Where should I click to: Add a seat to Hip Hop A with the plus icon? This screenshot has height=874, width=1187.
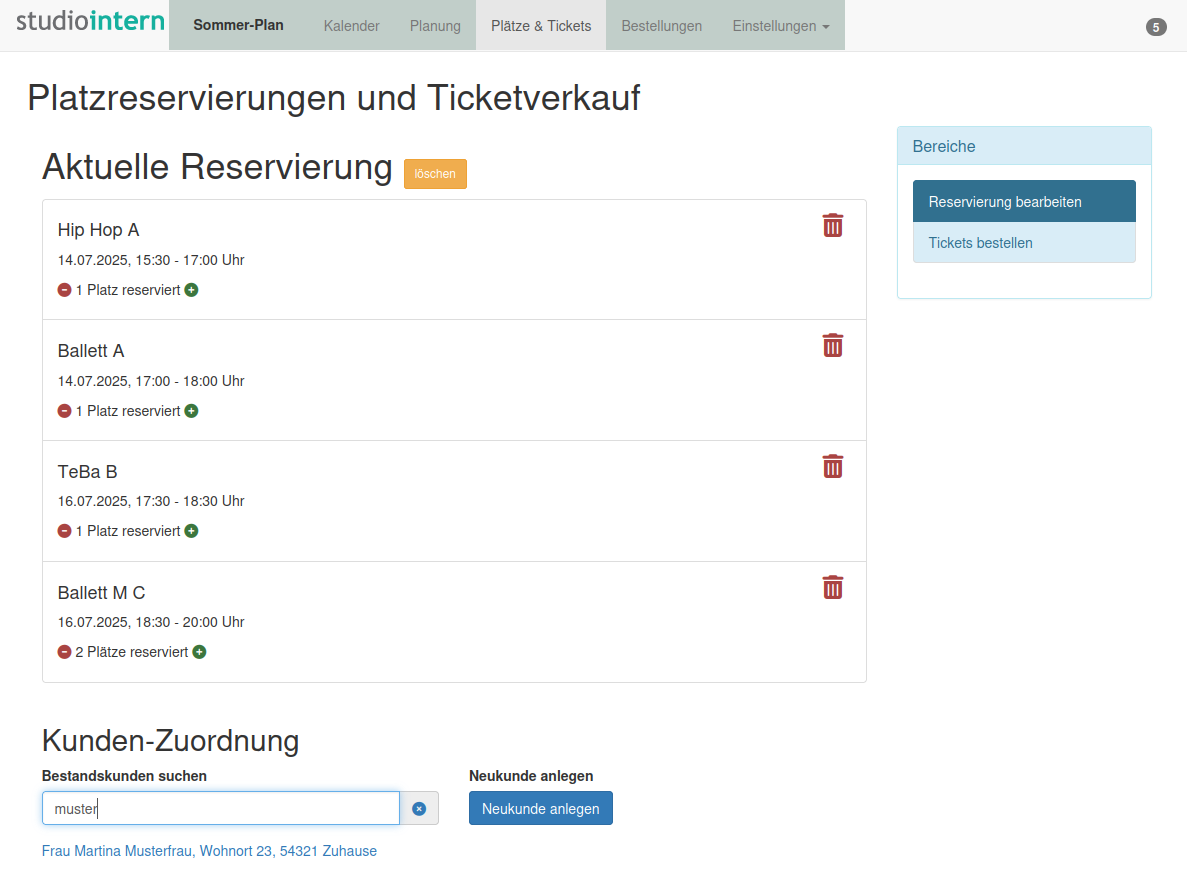pyautogui.click(x=191, y=290)
